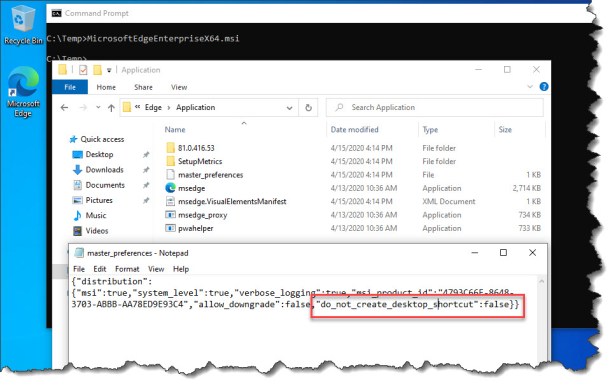The image size is (616, 388).
Task: Open the Customize Quick Access Toolbar arrow
Action: point(109,70)
